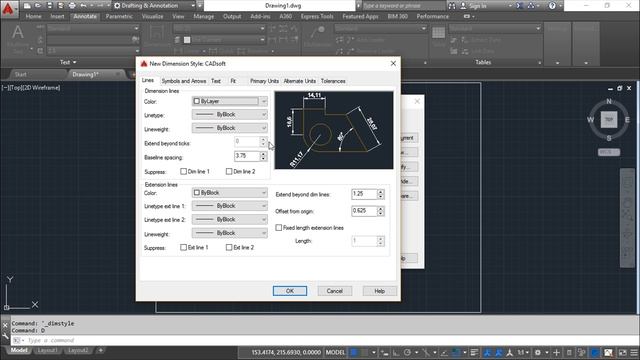Click the Sign In user icon

pos(463,6)
